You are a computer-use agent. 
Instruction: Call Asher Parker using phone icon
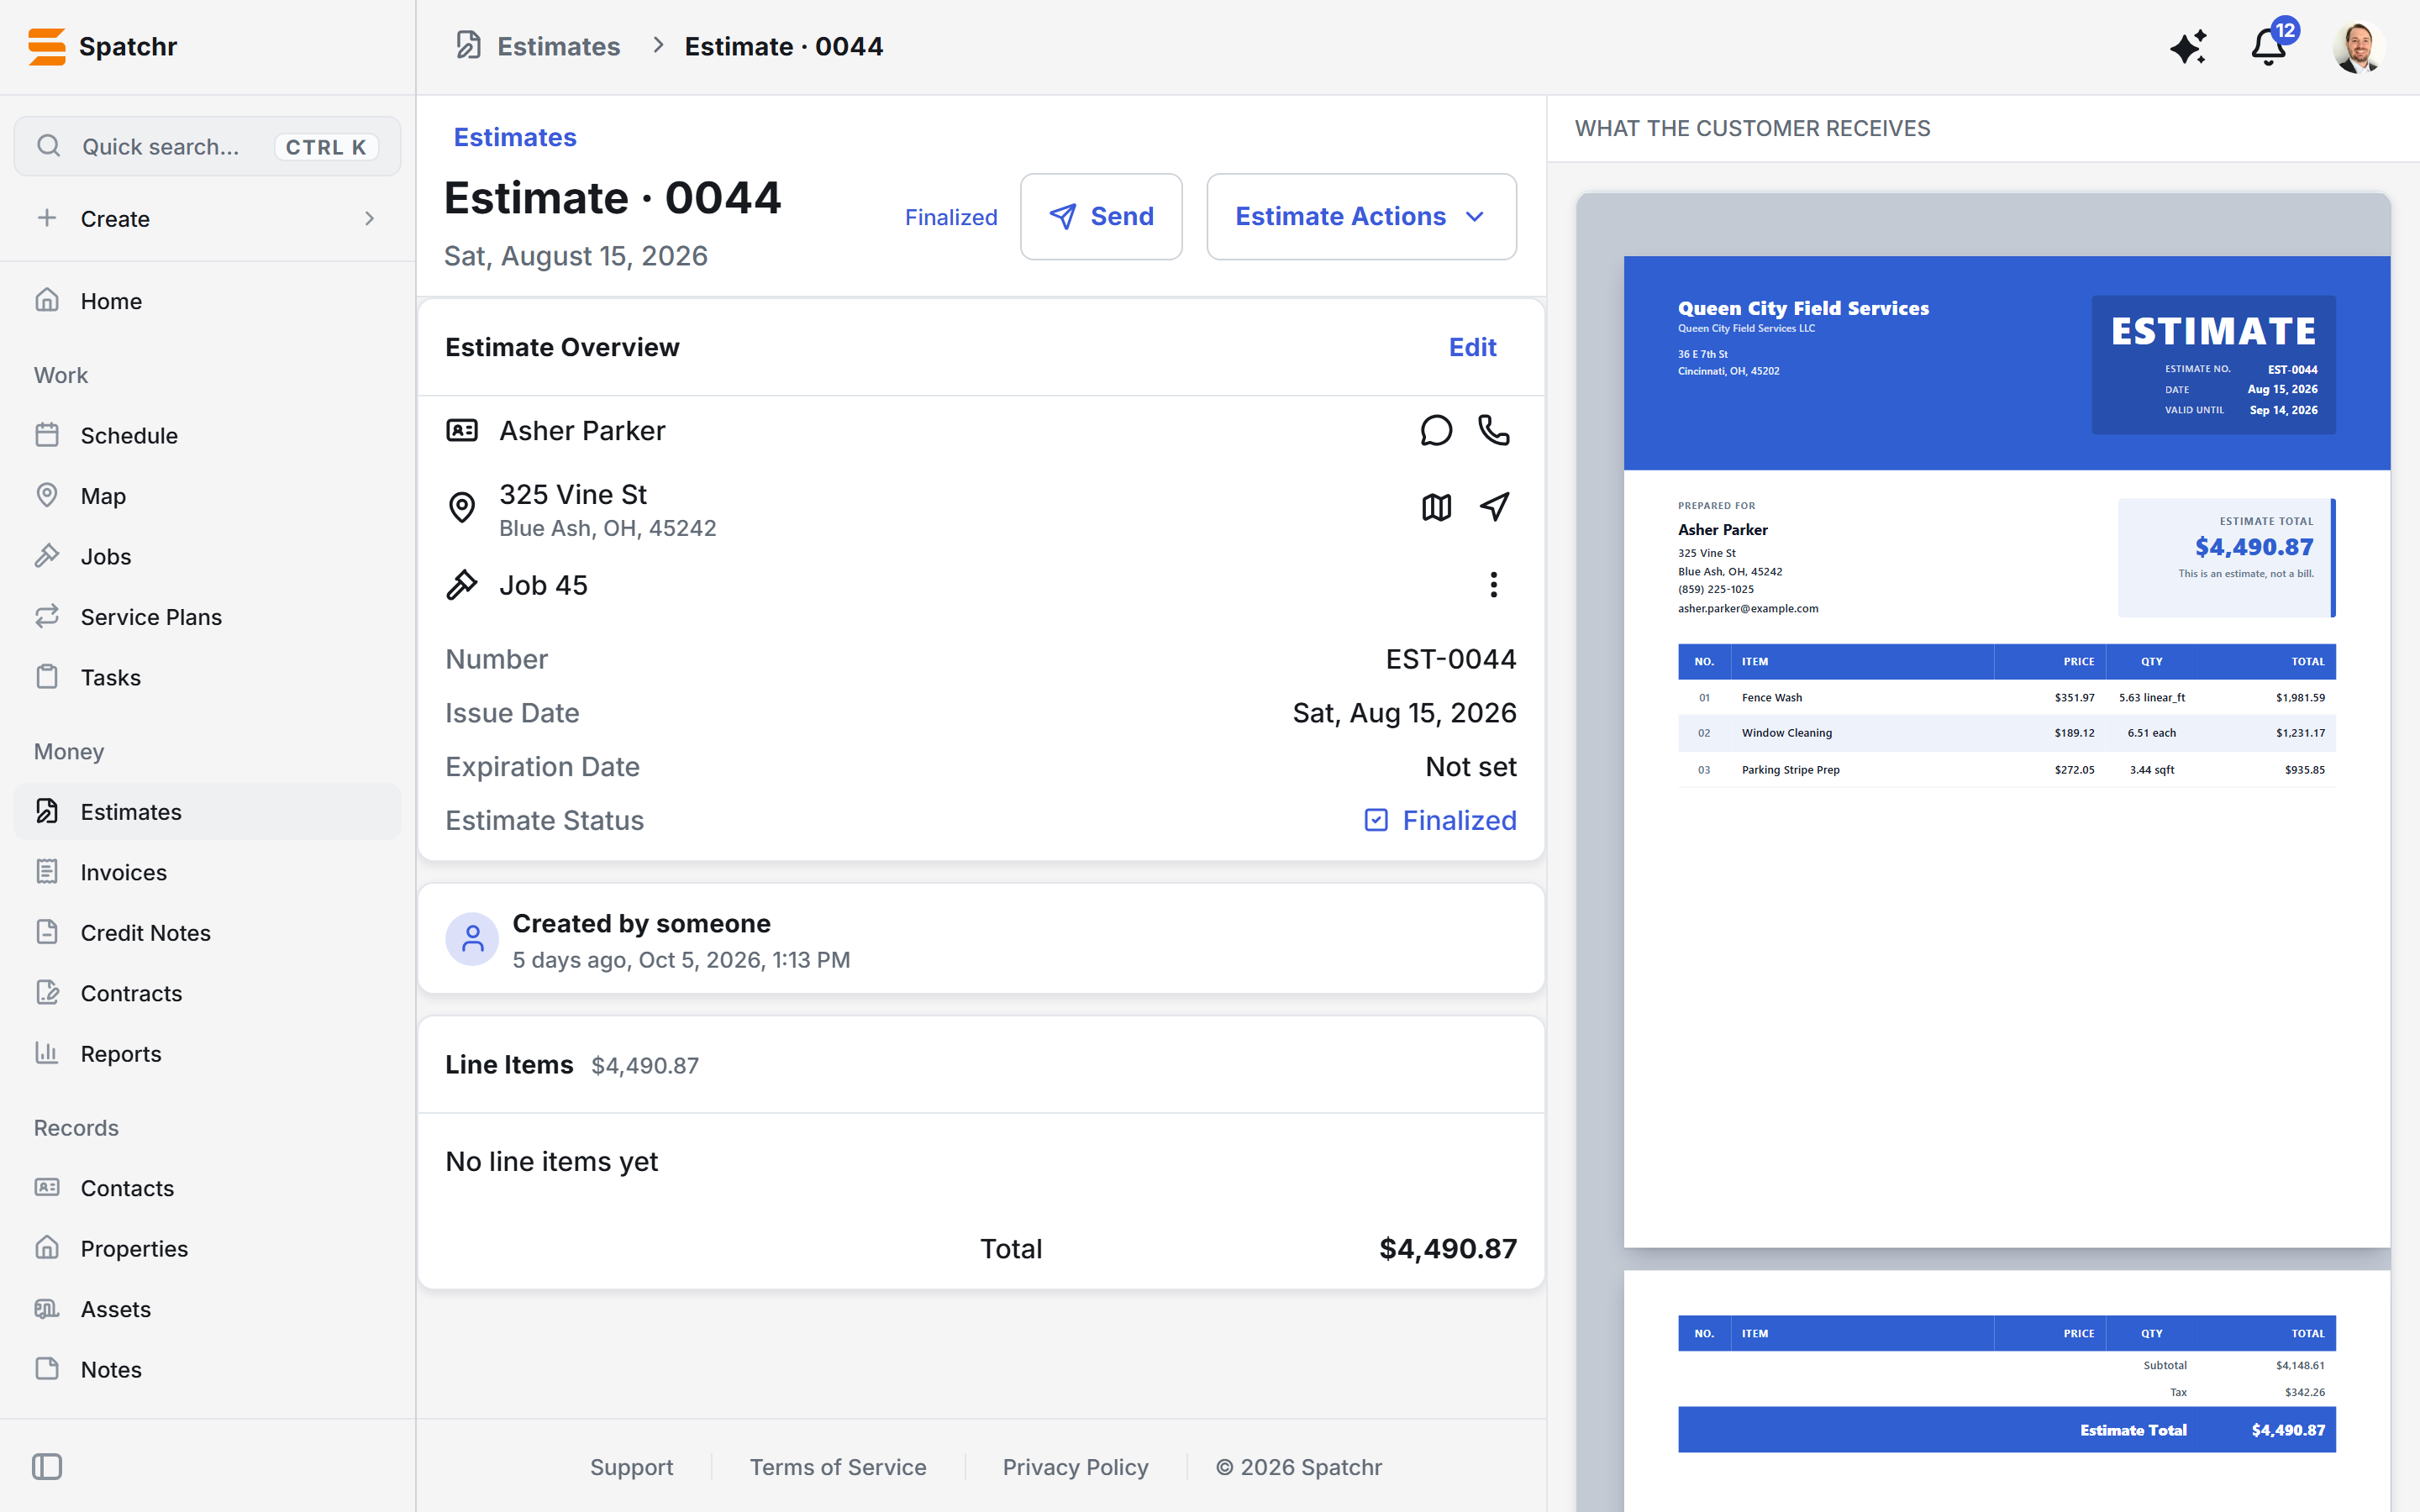click(1494, 431)
